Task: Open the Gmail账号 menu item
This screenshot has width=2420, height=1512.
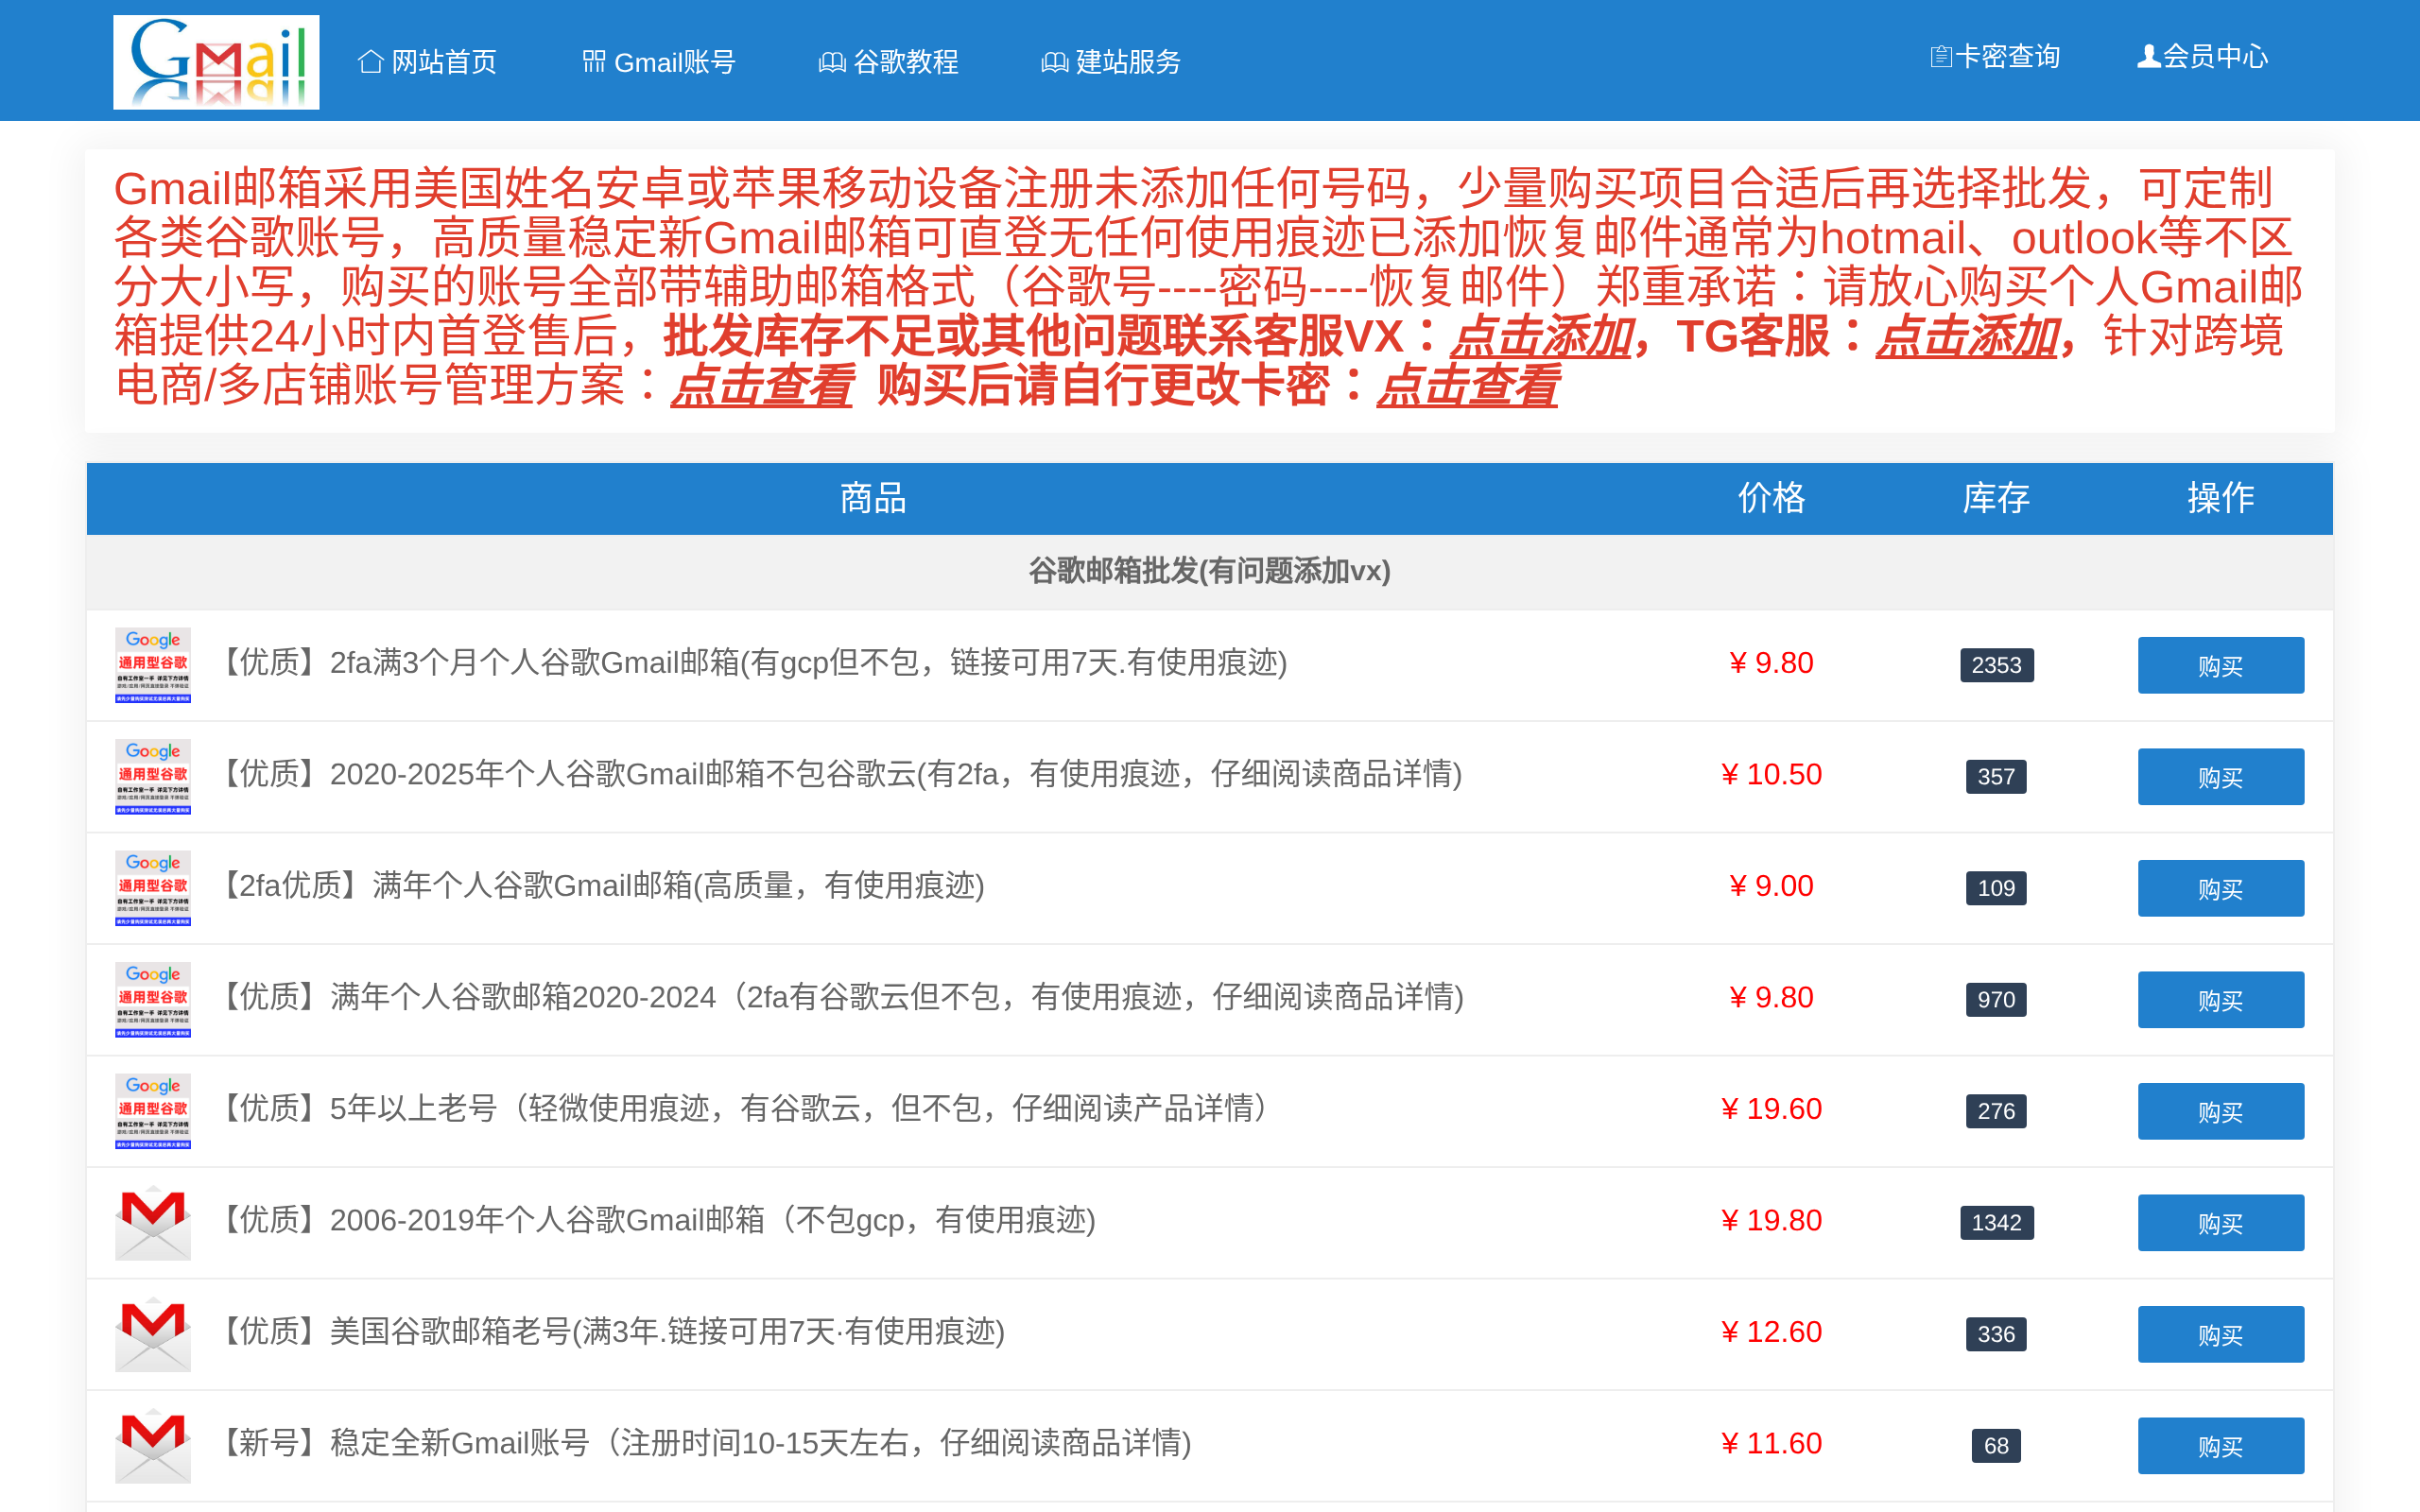Action: tap(659, 62)
